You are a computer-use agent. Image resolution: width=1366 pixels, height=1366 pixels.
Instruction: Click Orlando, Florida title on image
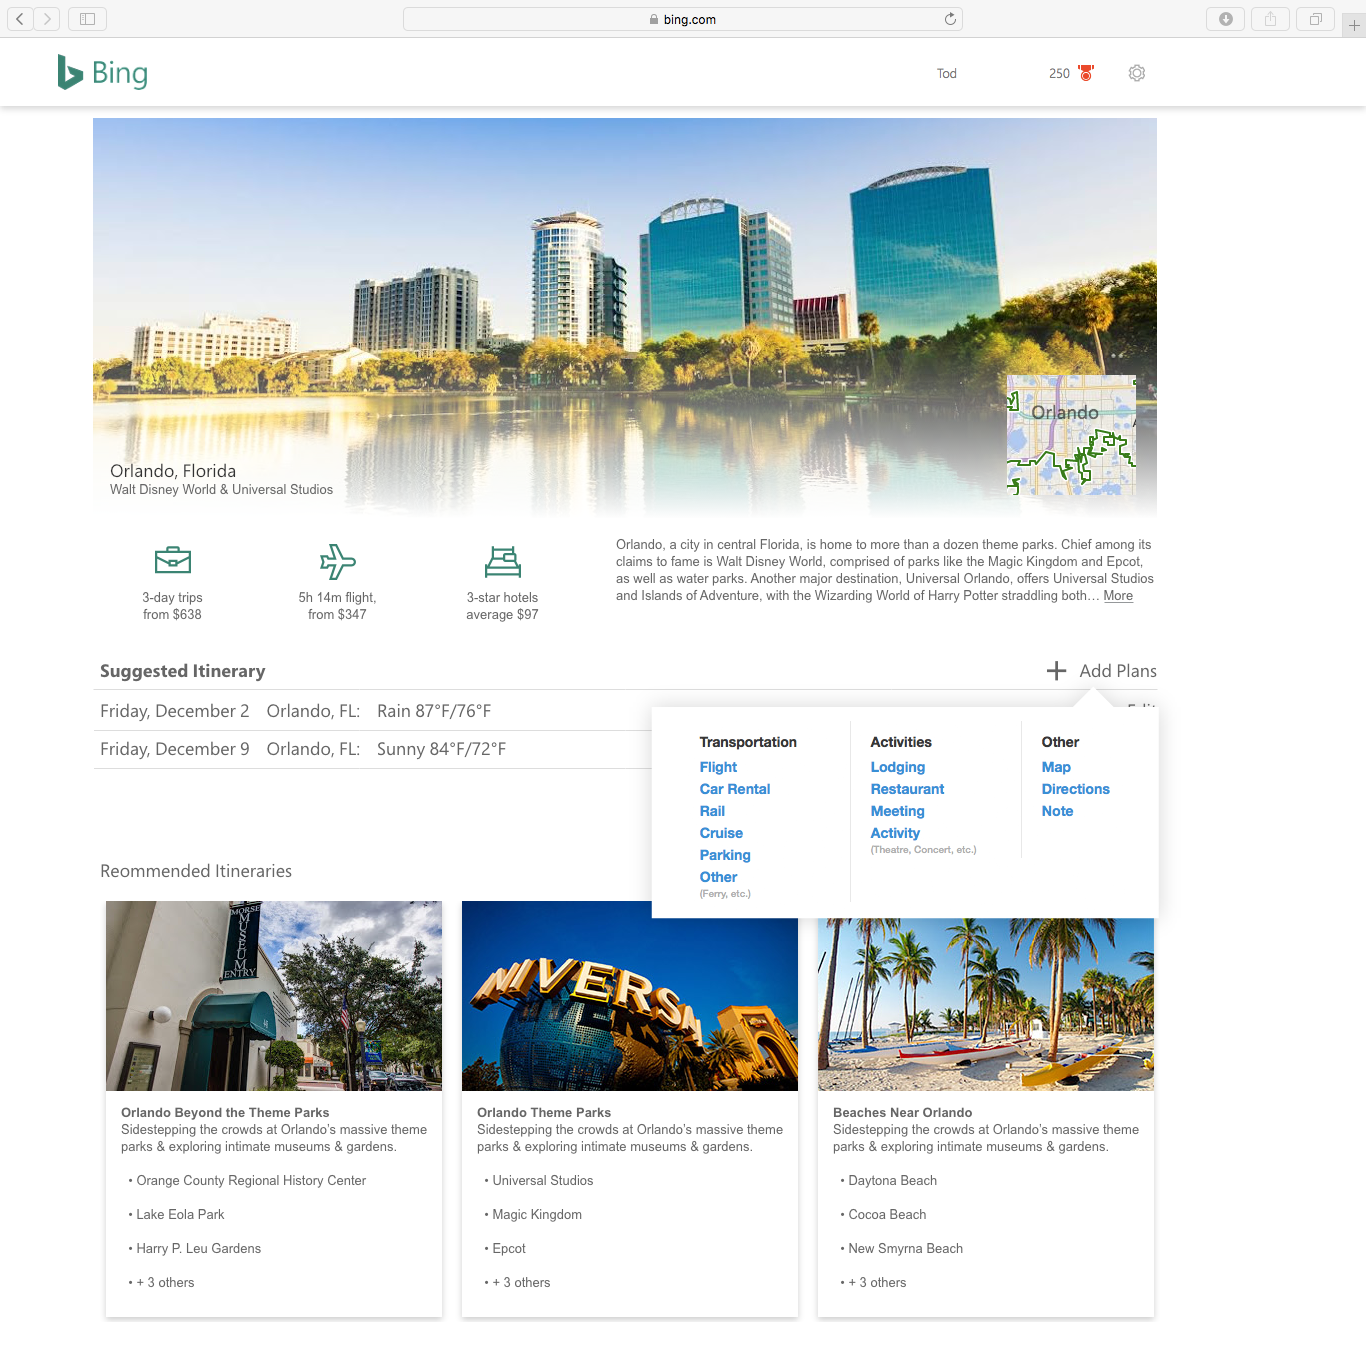[x=173, y=471]
